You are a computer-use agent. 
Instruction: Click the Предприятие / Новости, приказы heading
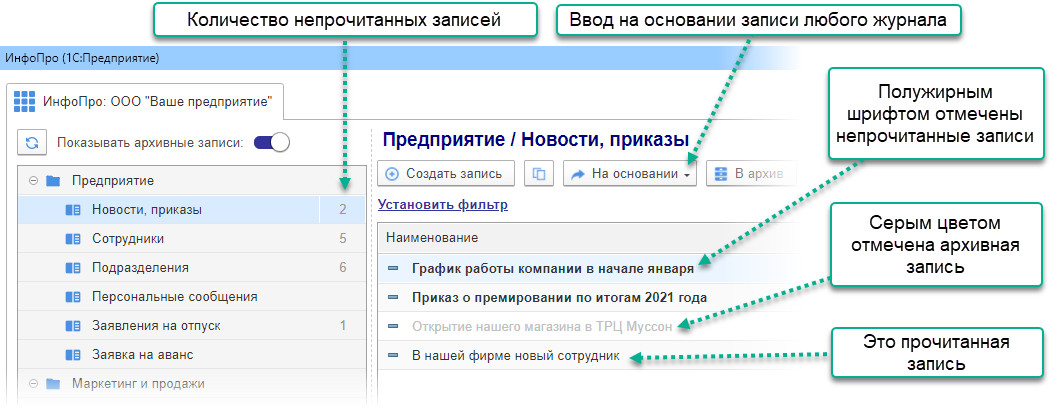coord(536,140)
